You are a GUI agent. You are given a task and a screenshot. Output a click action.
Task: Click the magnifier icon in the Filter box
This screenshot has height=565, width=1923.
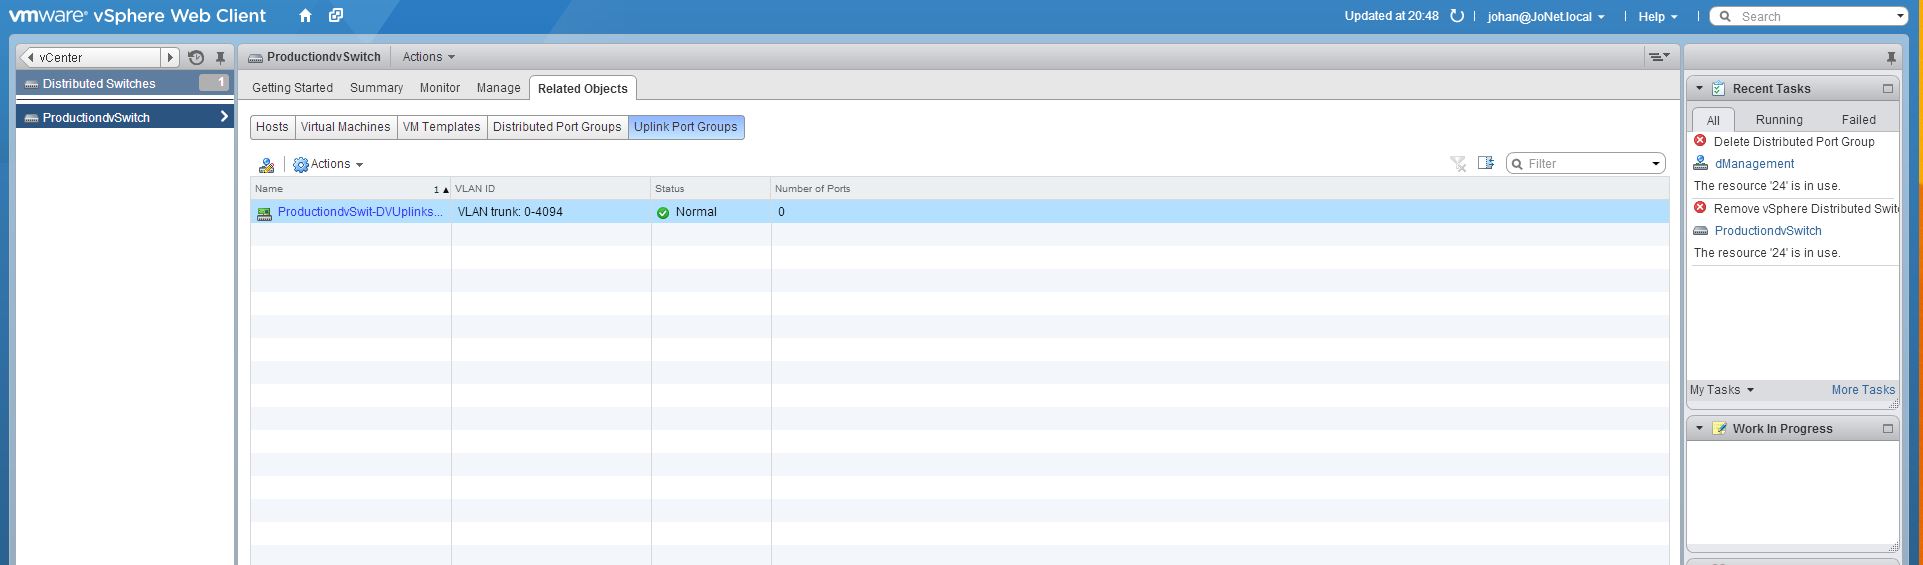coord(1517,164)
